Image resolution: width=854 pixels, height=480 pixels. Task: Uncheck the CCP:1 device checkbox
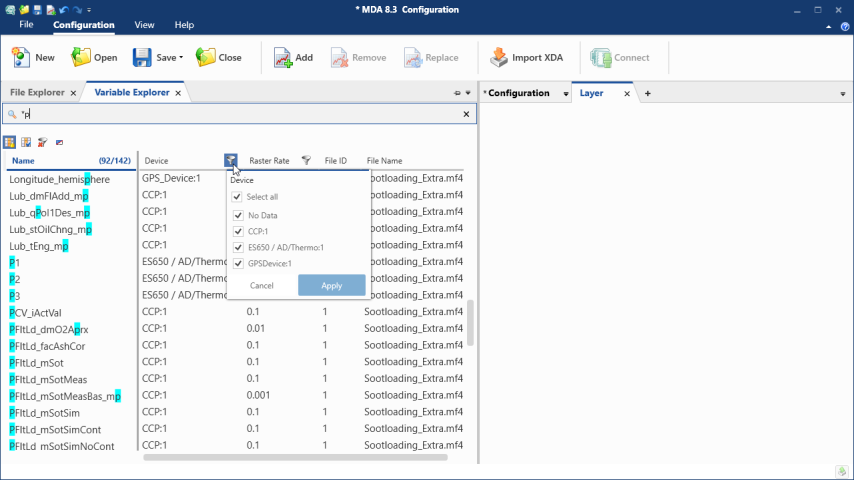coord(238,231)
